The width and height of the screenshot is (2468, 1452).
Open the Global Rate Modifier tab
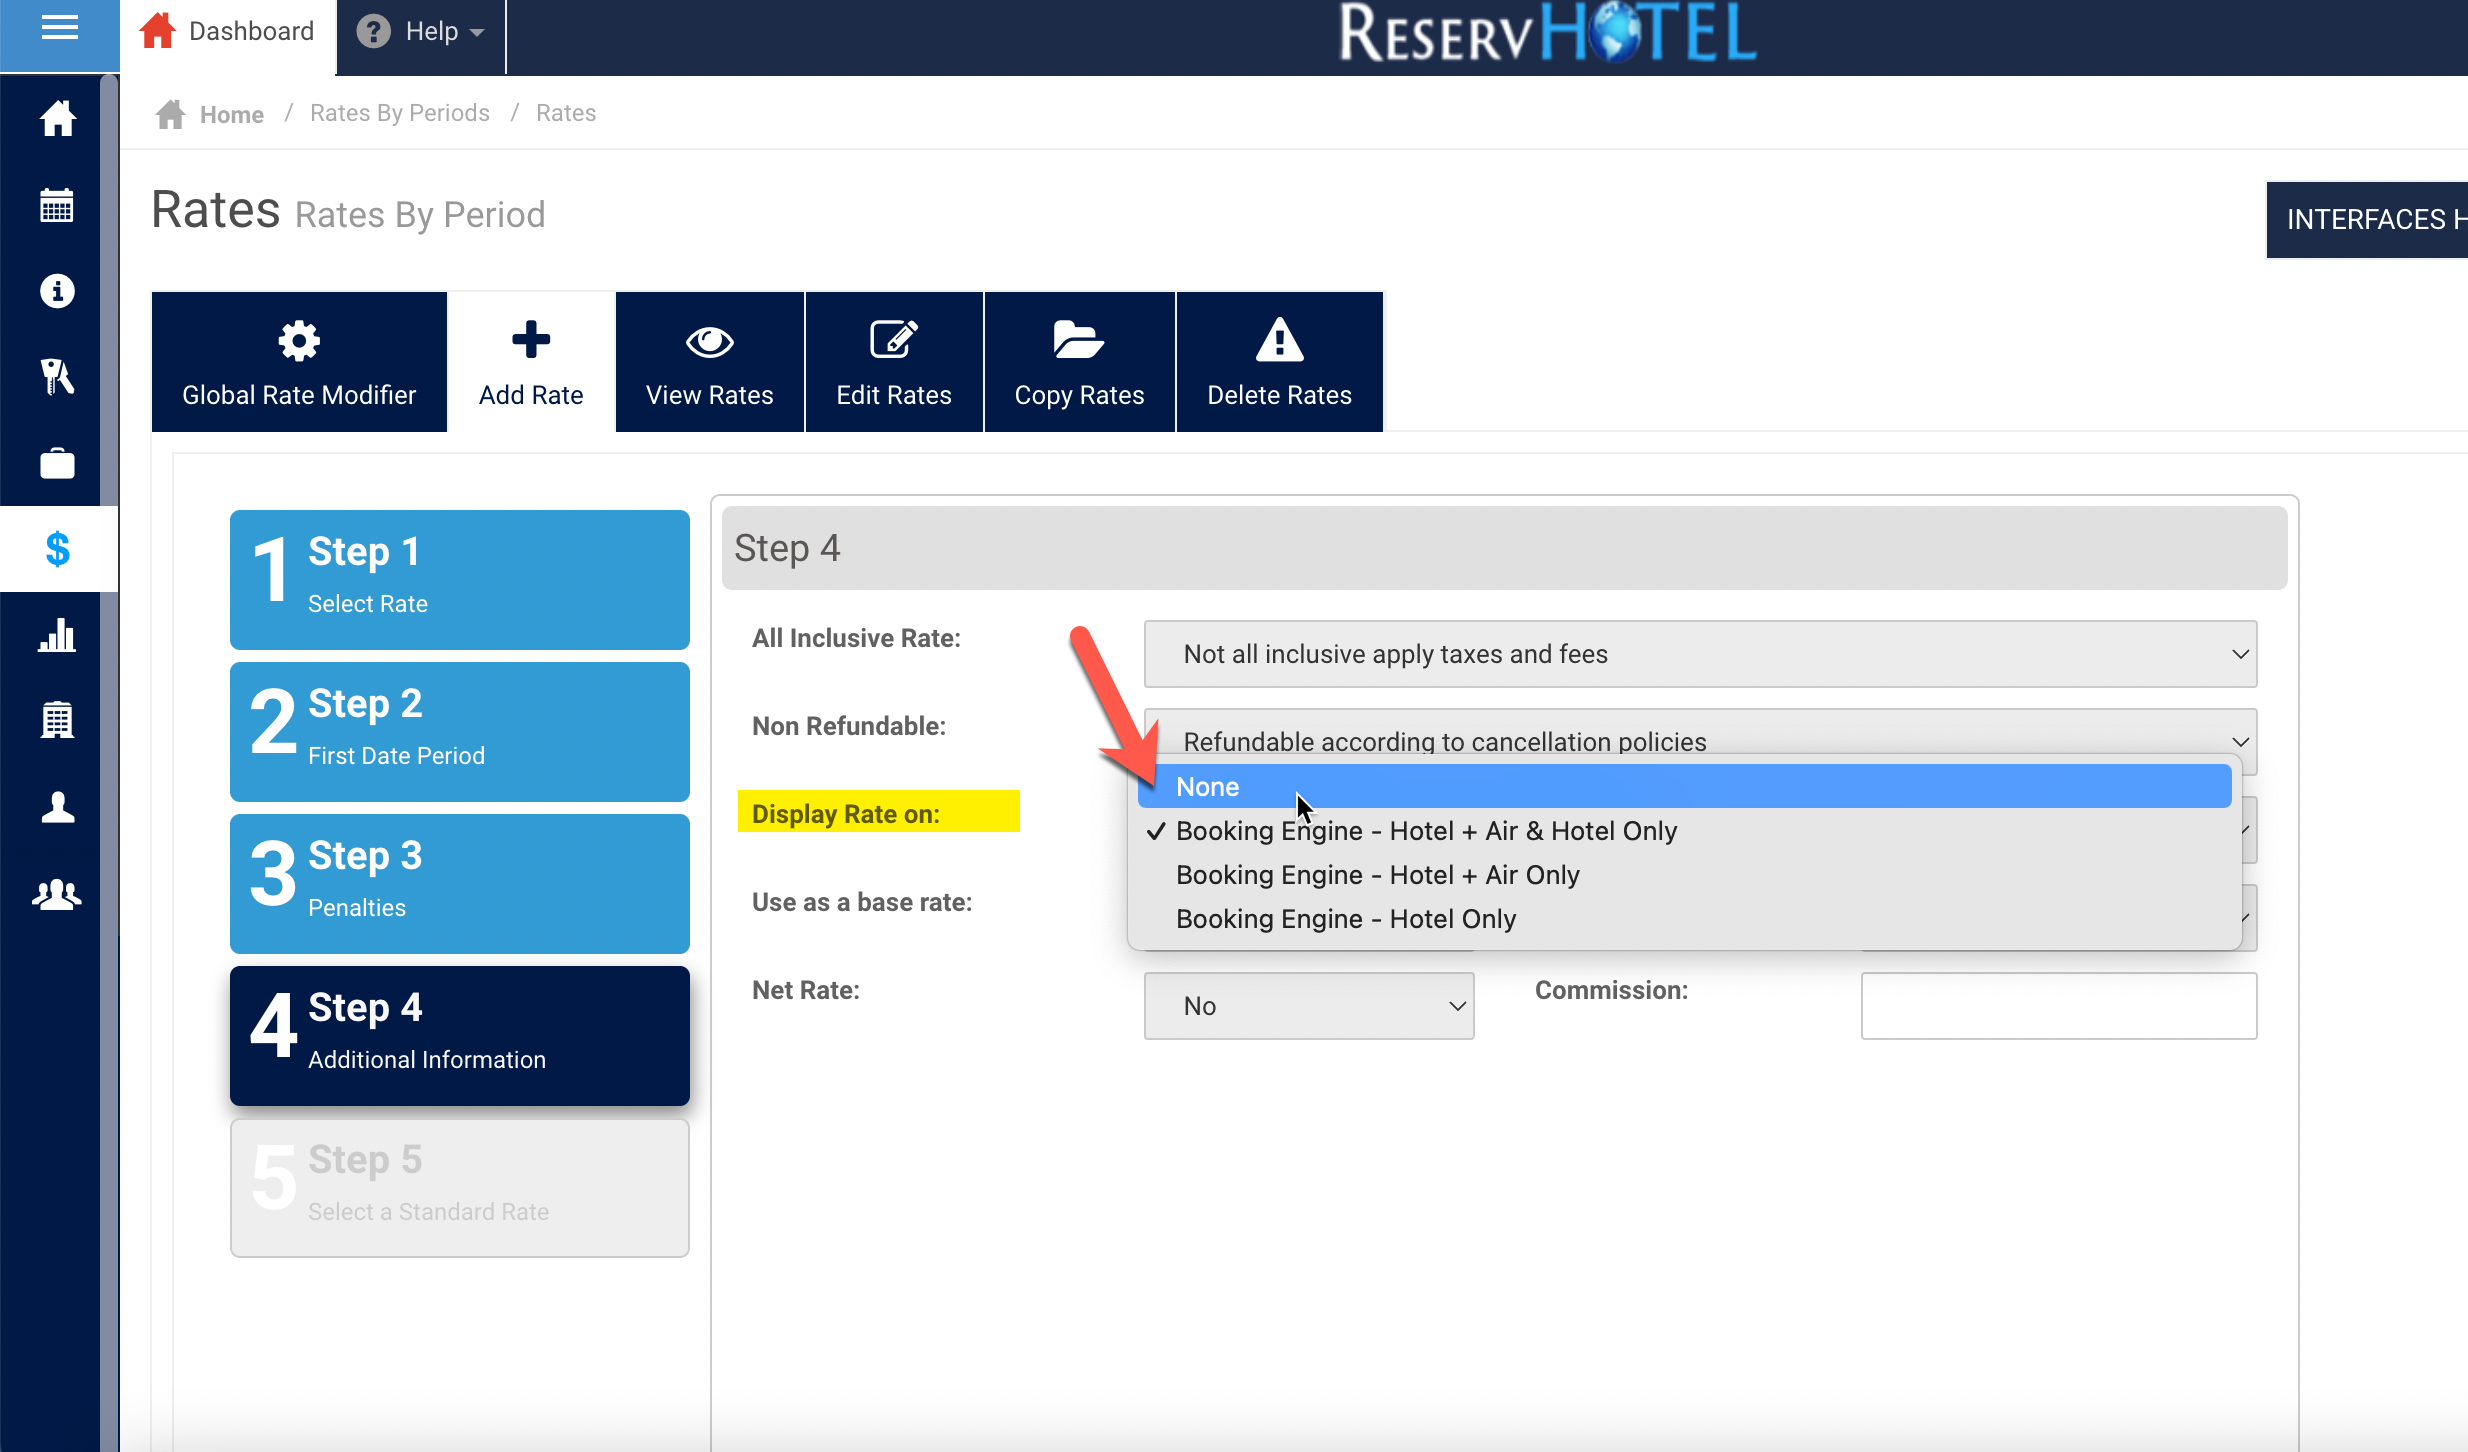298,362
